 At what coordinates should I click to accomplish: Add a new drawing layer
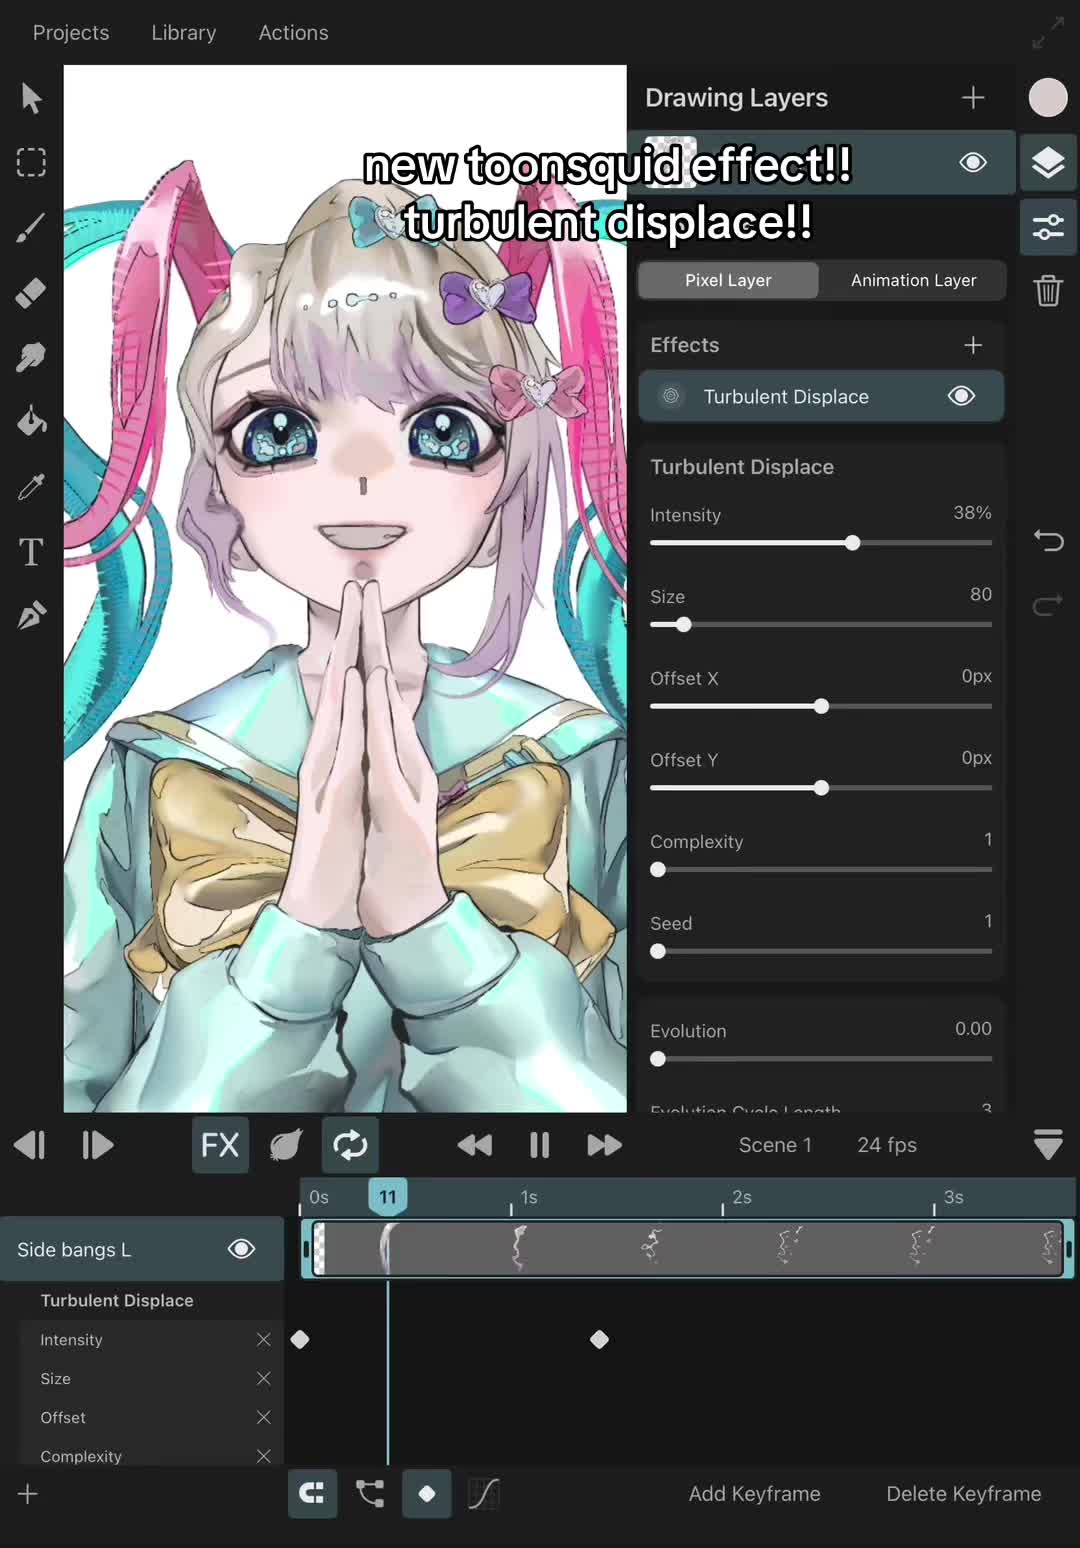coord(973,97)
